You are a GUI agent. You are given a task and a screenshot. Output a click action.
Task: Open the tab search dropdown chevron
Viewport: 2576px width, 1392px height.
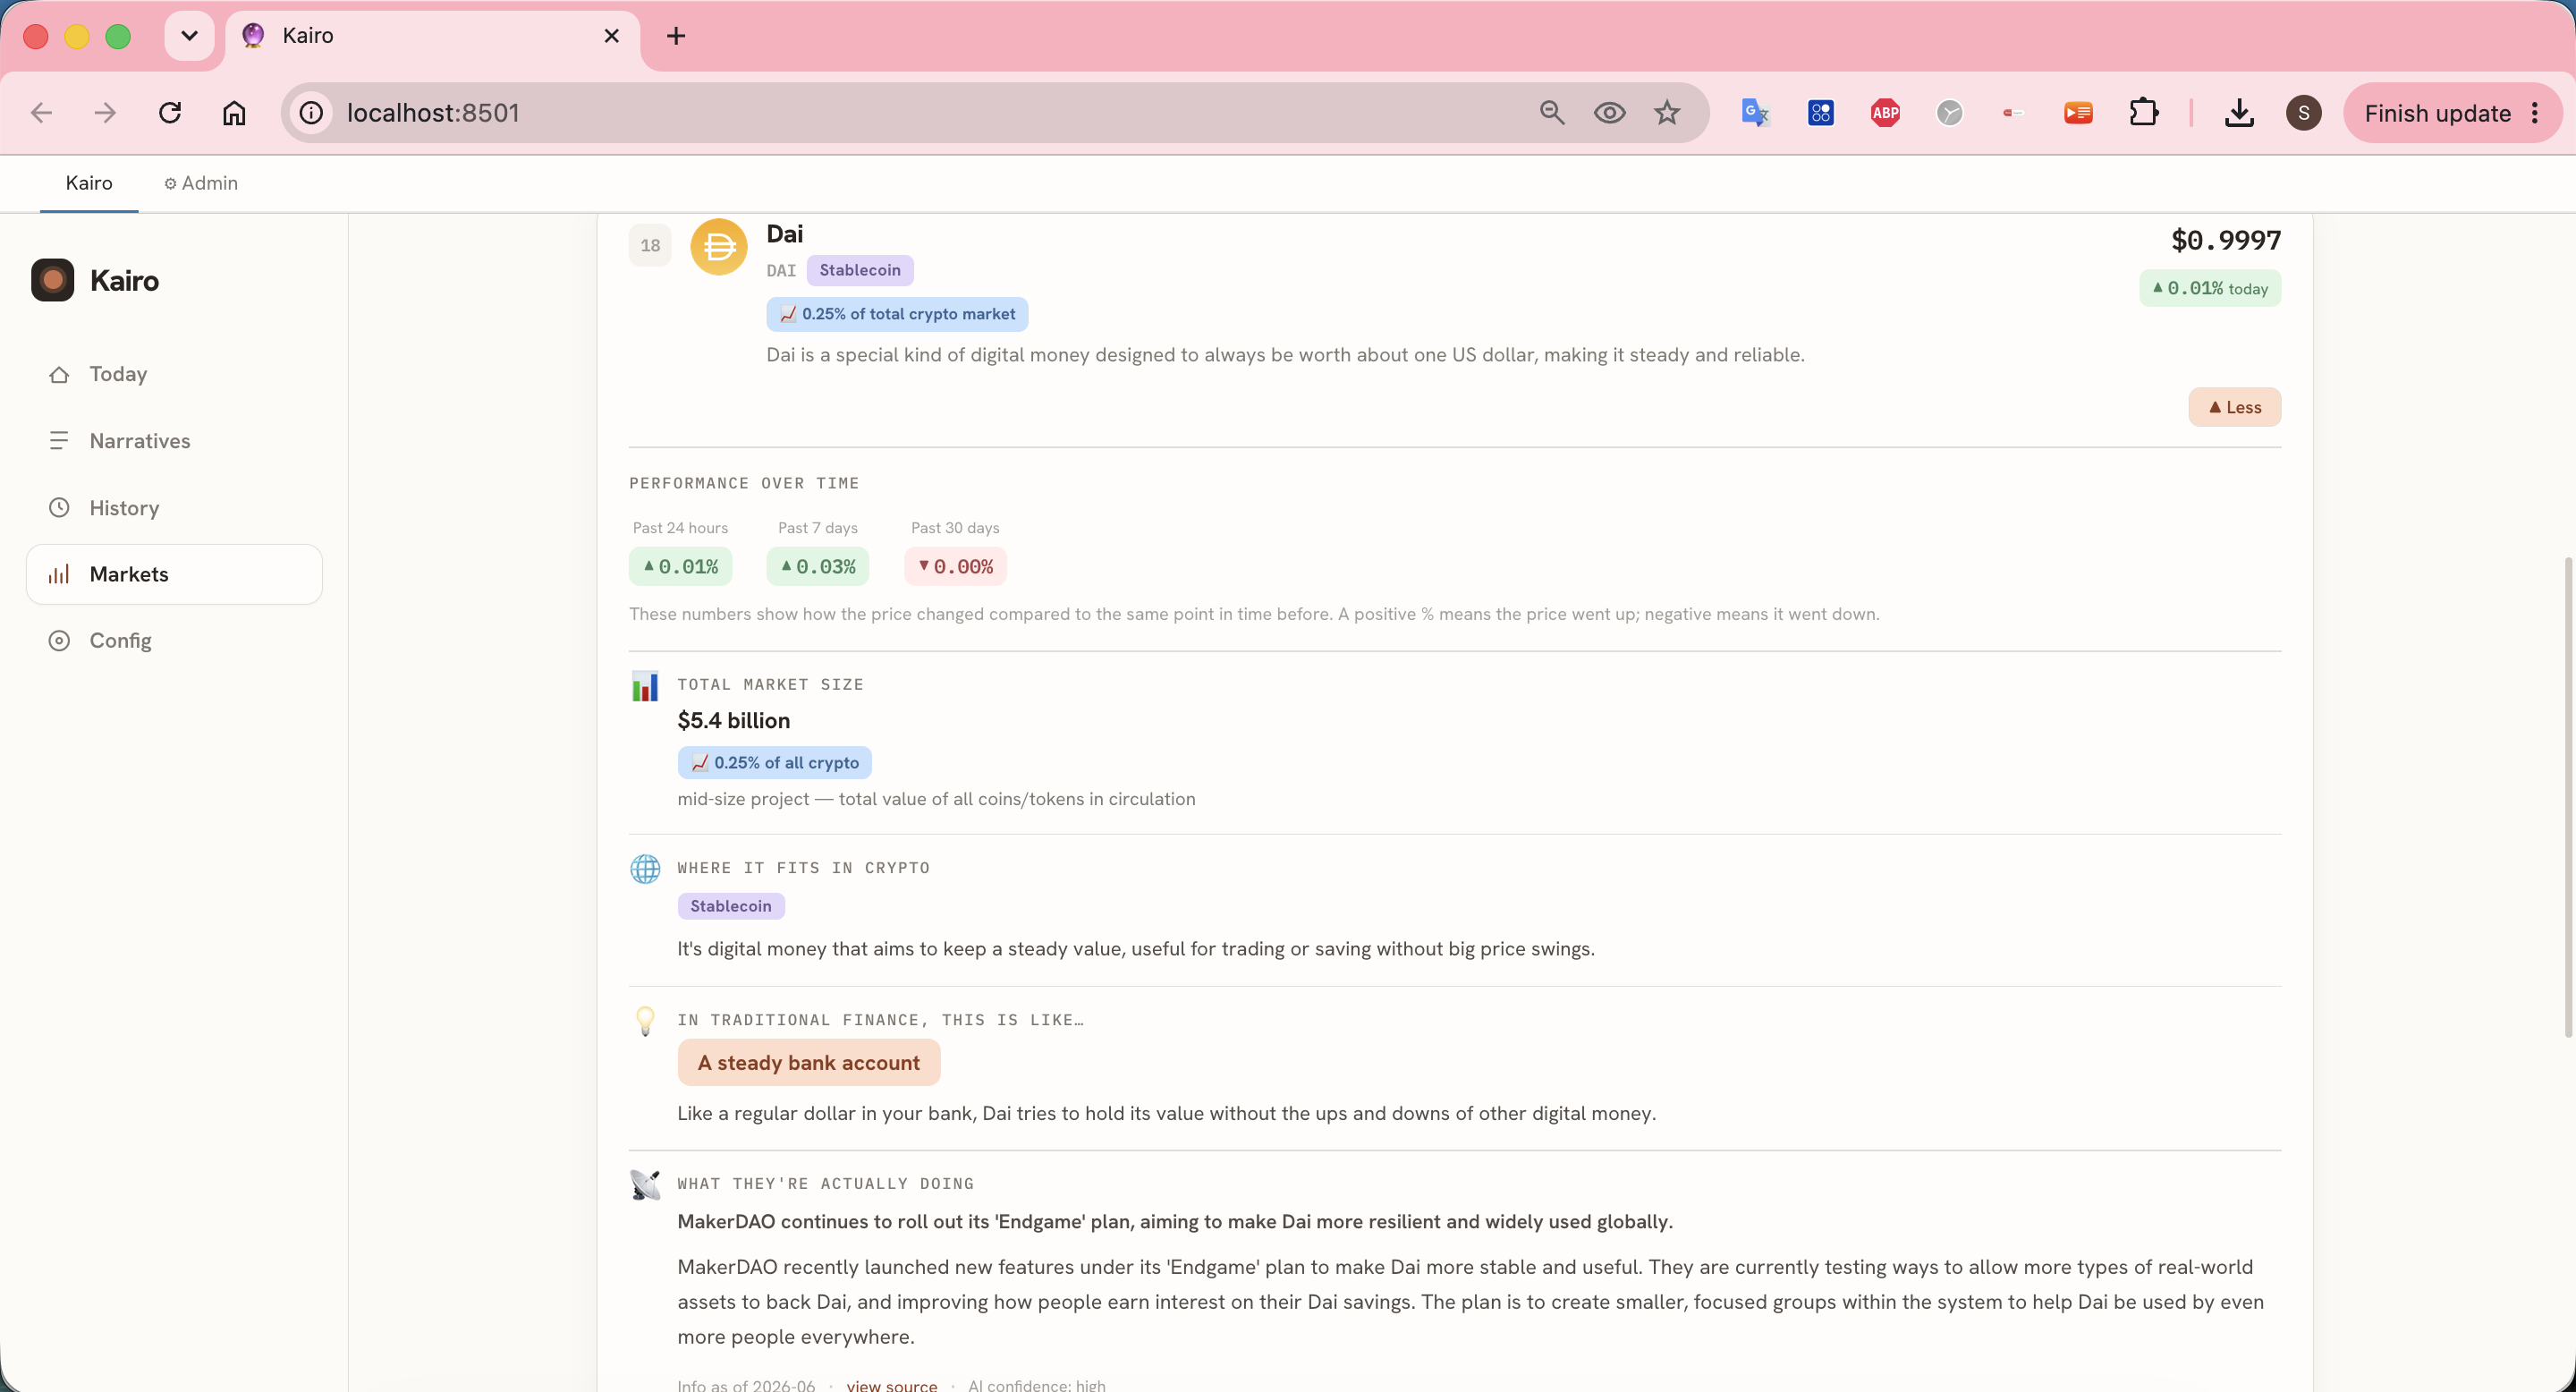(x=189, y=36)
